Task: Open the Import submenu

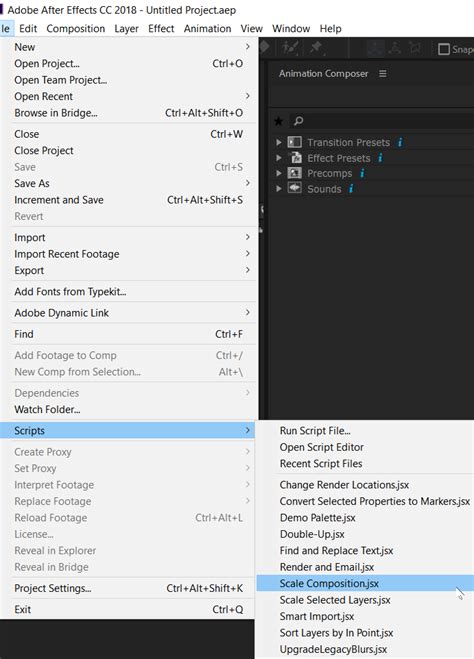Action: pos(128,237)
